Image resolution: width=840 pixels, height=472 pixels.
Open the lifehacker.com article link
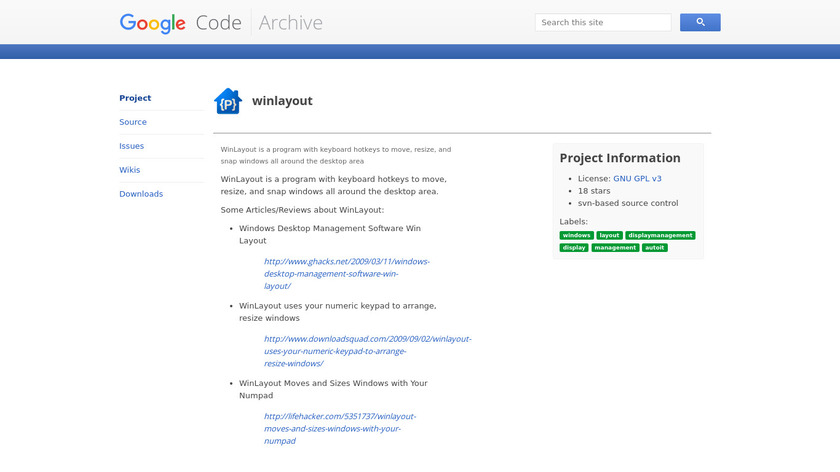pyautogui.click(x=340, y=429)
